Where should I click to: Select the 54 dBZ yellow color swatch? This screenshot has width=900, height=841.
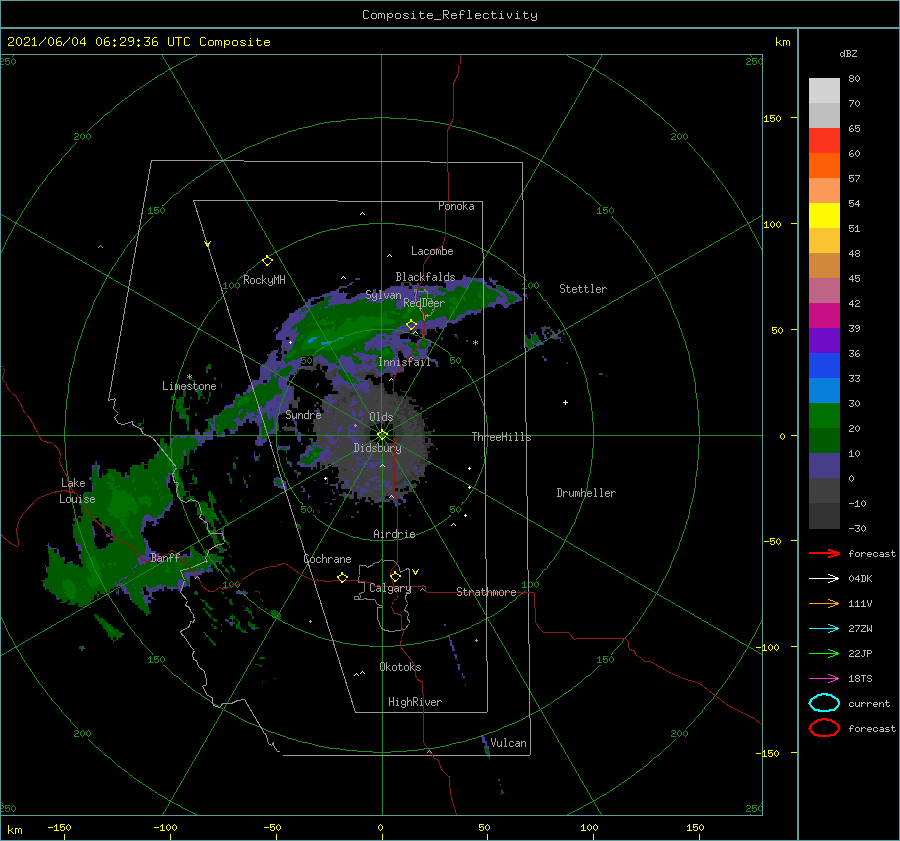tap(824, 215)
